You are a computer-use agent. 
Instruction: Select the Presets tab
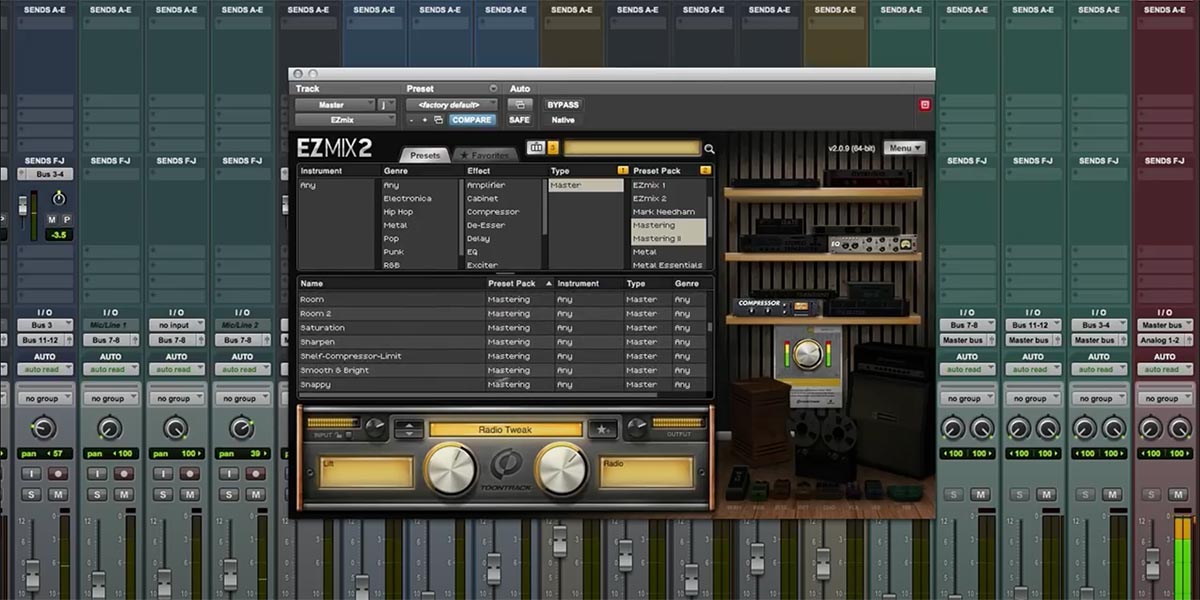click(424, 155)
